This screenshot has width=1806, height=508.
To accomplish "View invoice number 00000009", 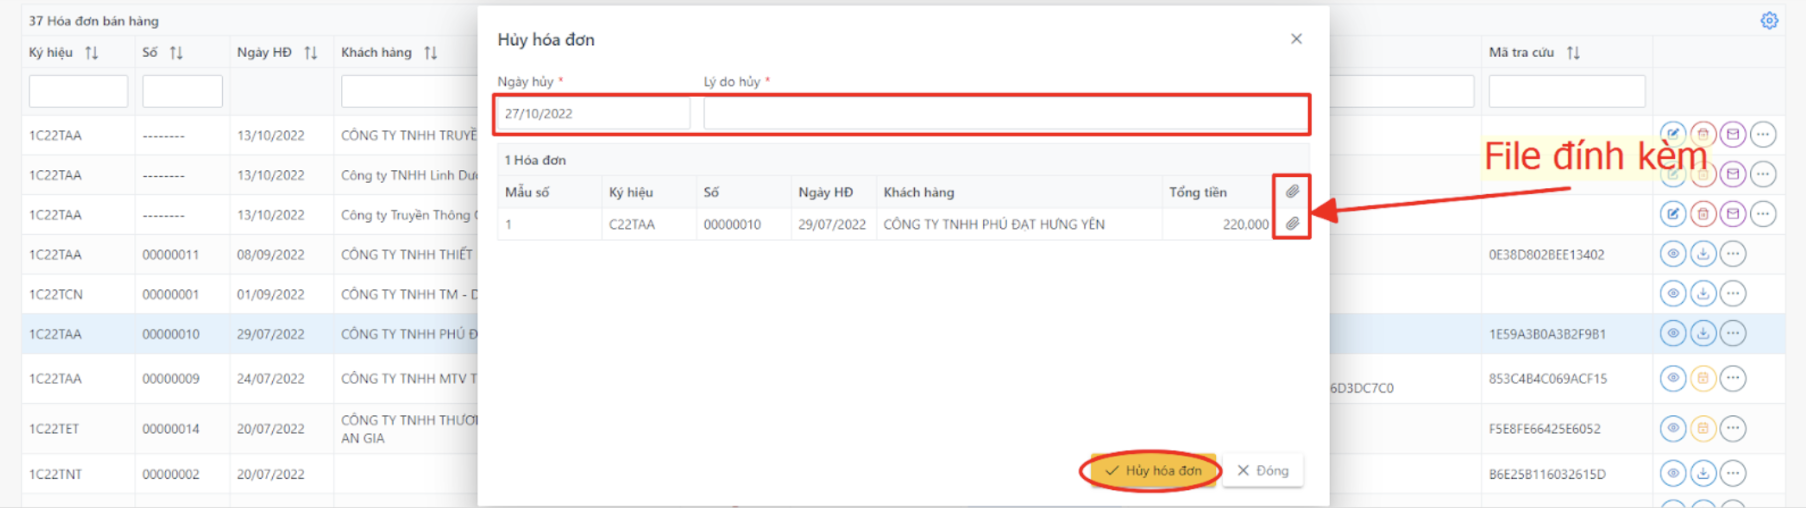I will tap(1673, 378).
